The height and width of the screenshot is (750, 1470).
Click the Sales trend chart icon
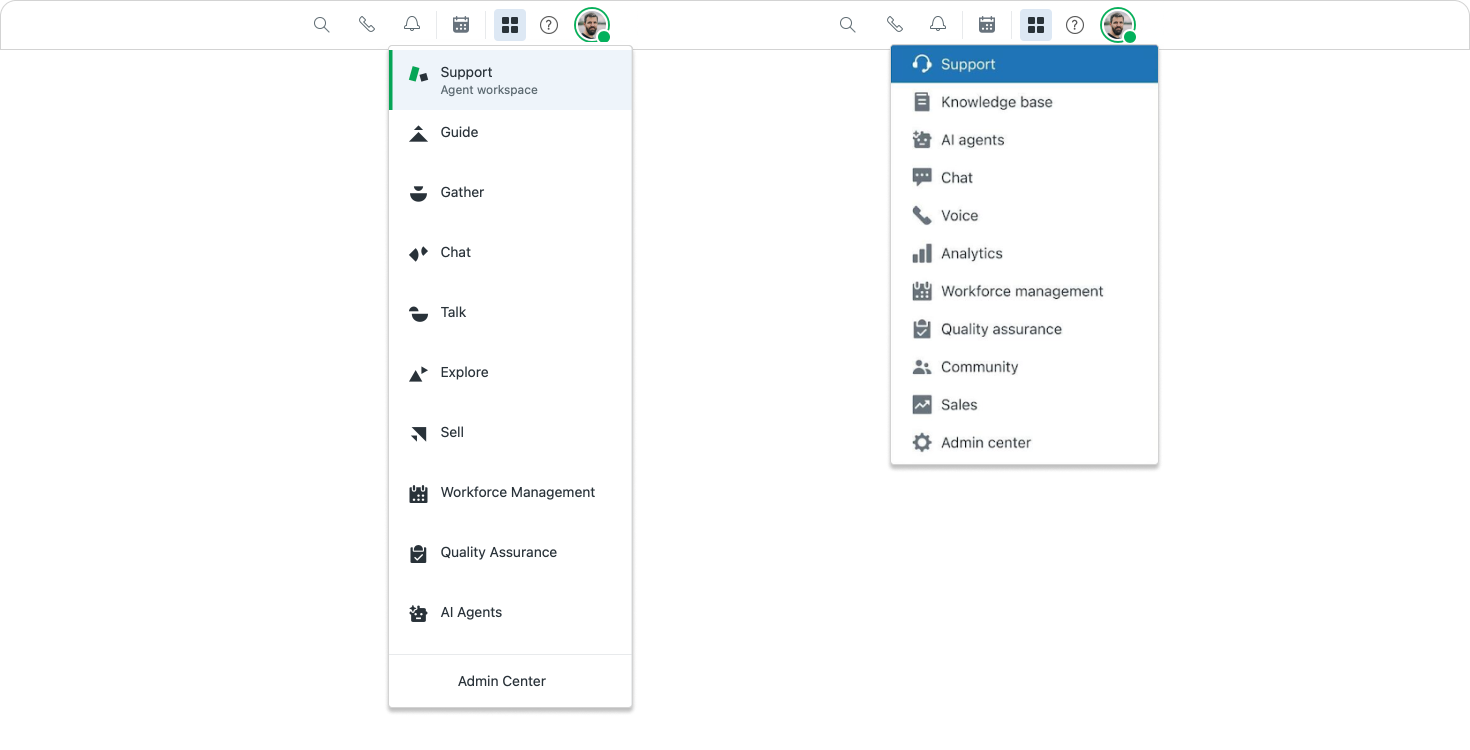point(922,405)
